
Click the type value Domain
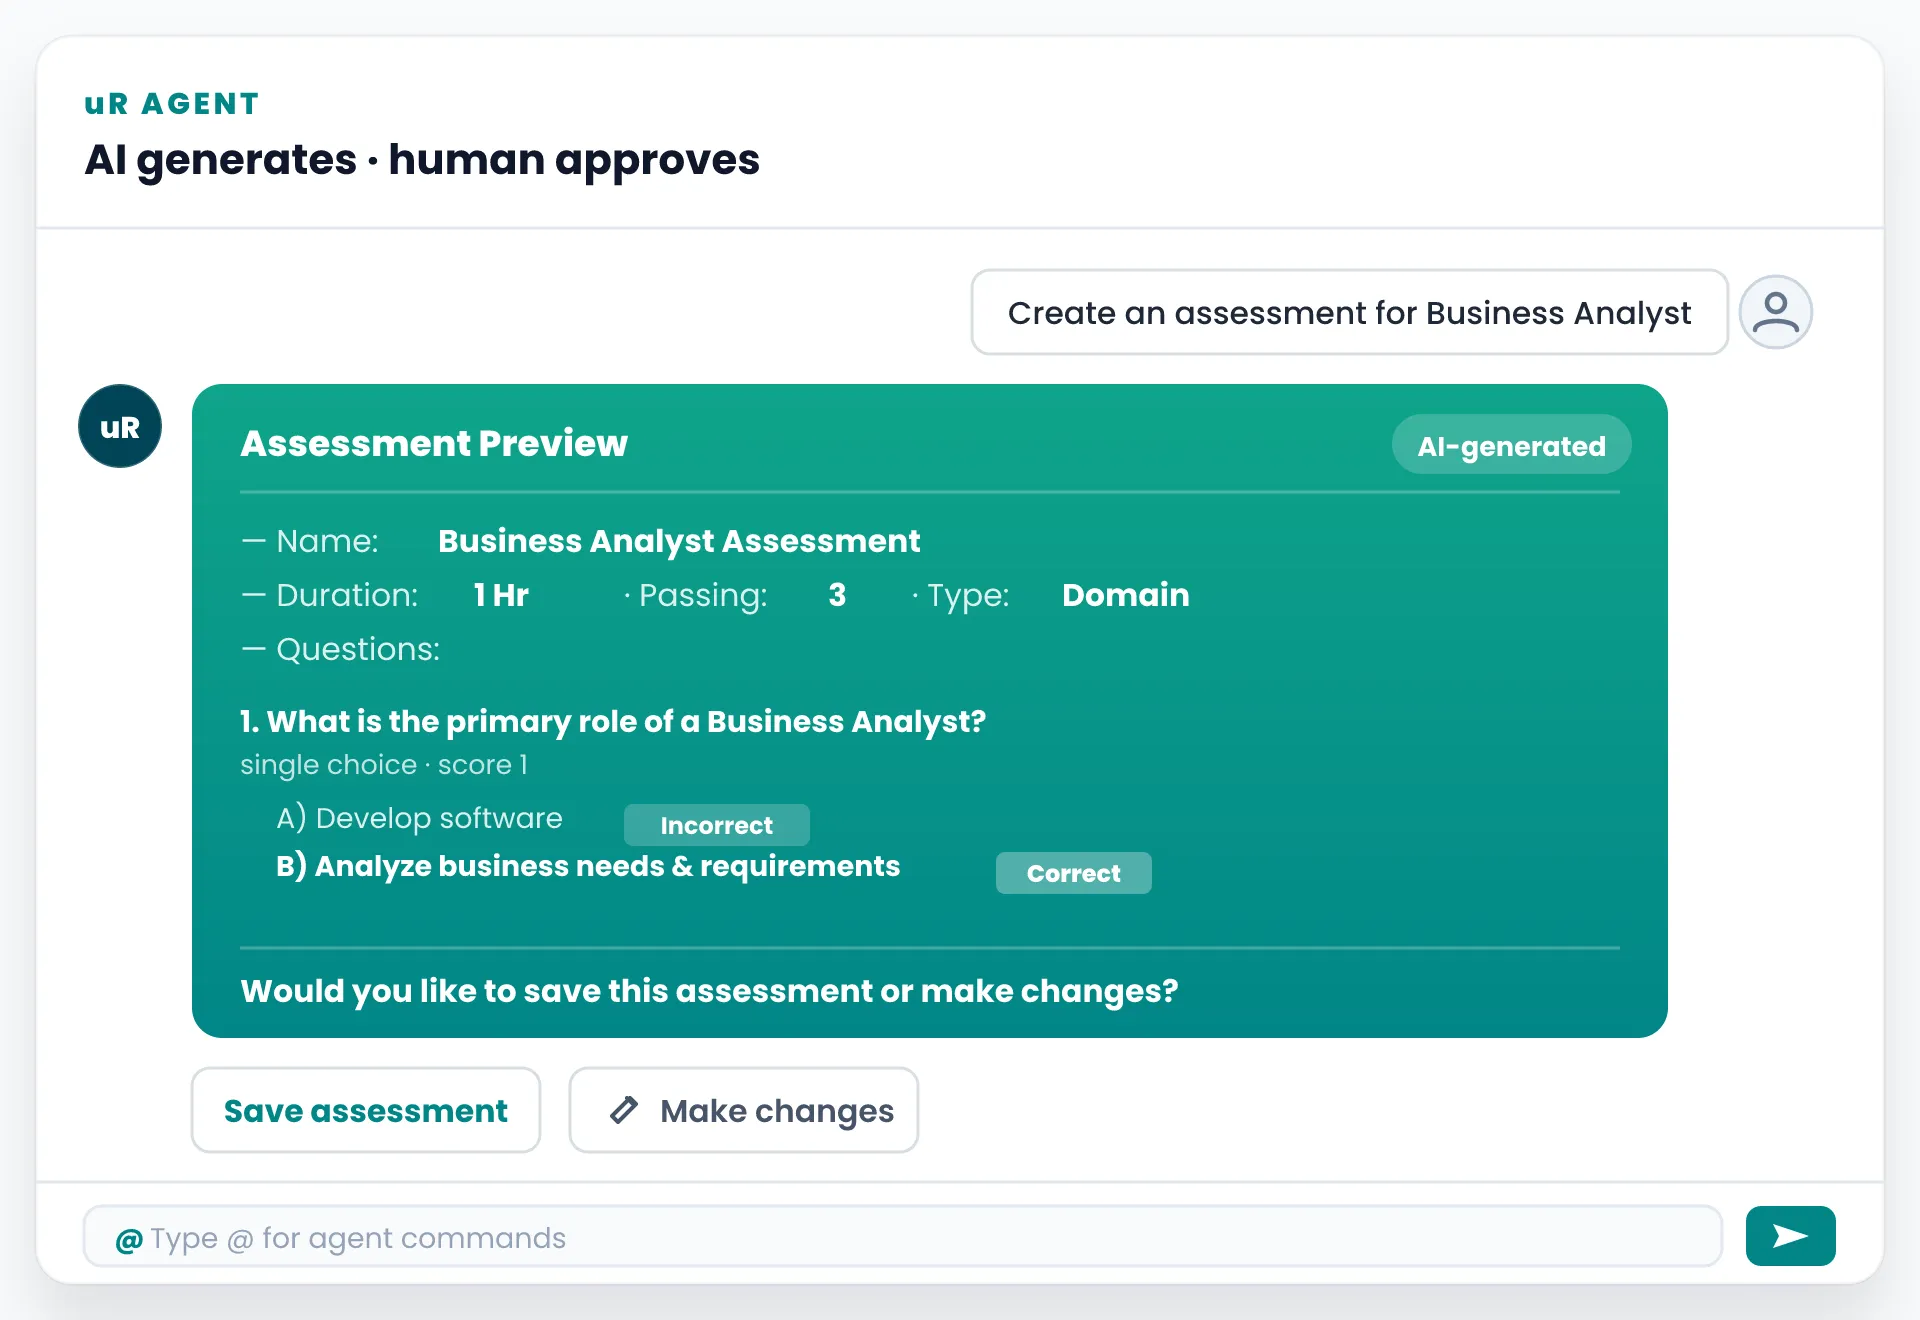tap(1125, 595)
